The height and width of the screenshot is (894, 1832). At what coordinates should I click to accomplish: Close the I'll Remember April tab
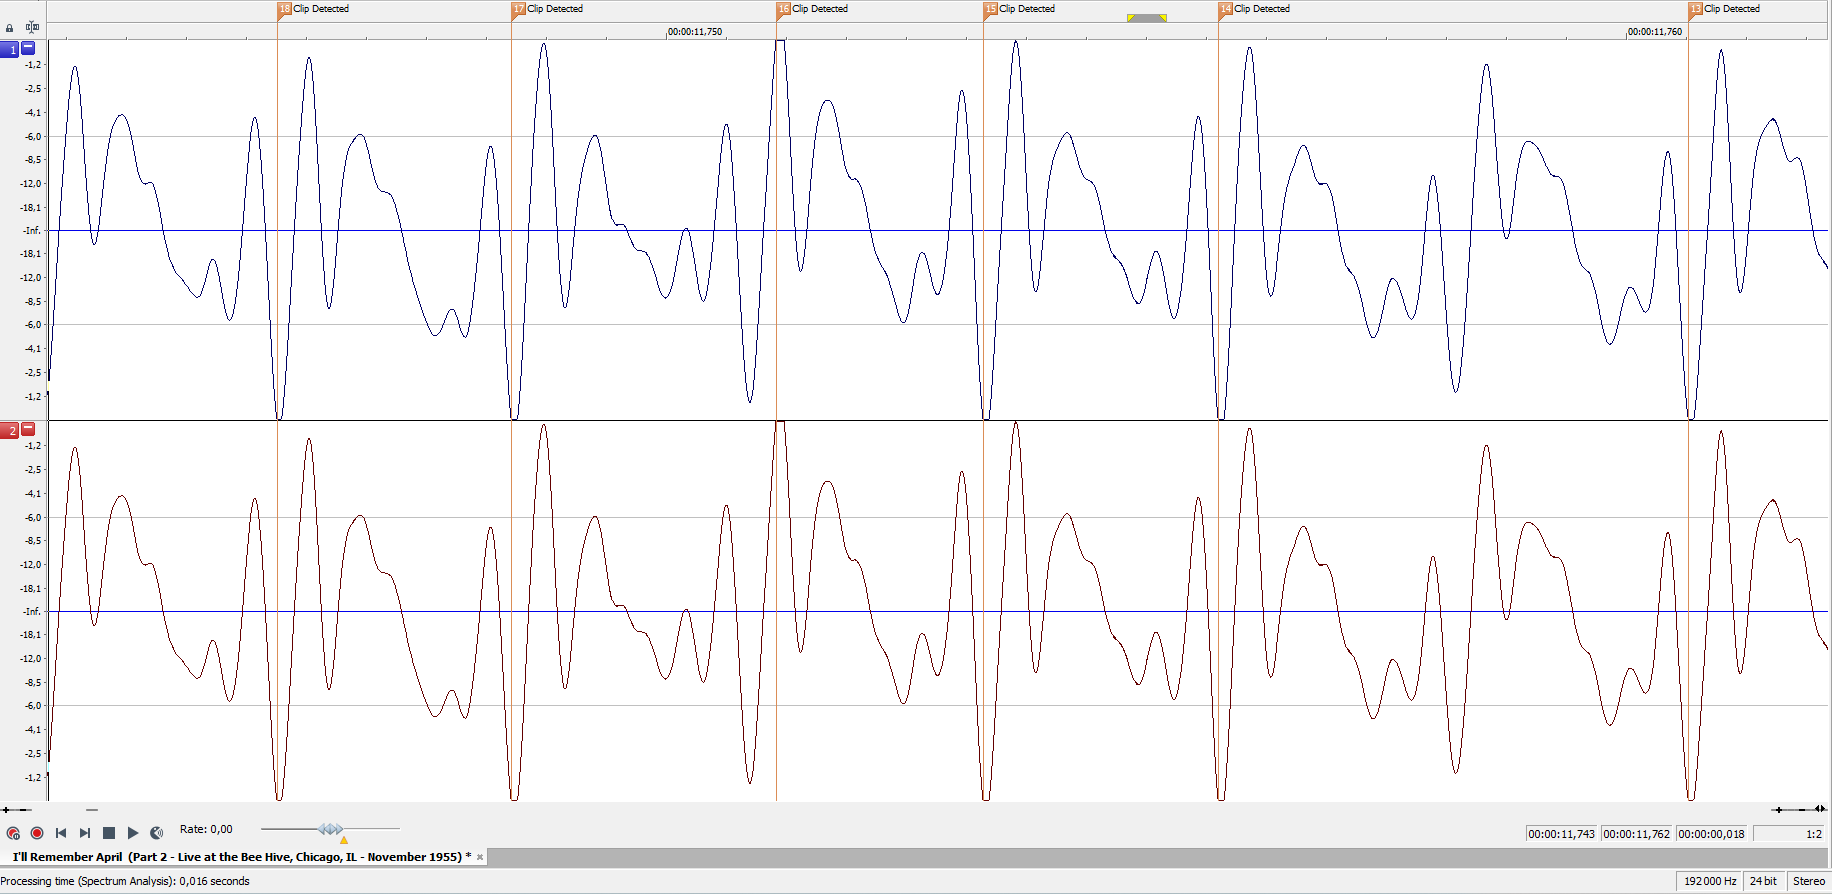(480, 857)
